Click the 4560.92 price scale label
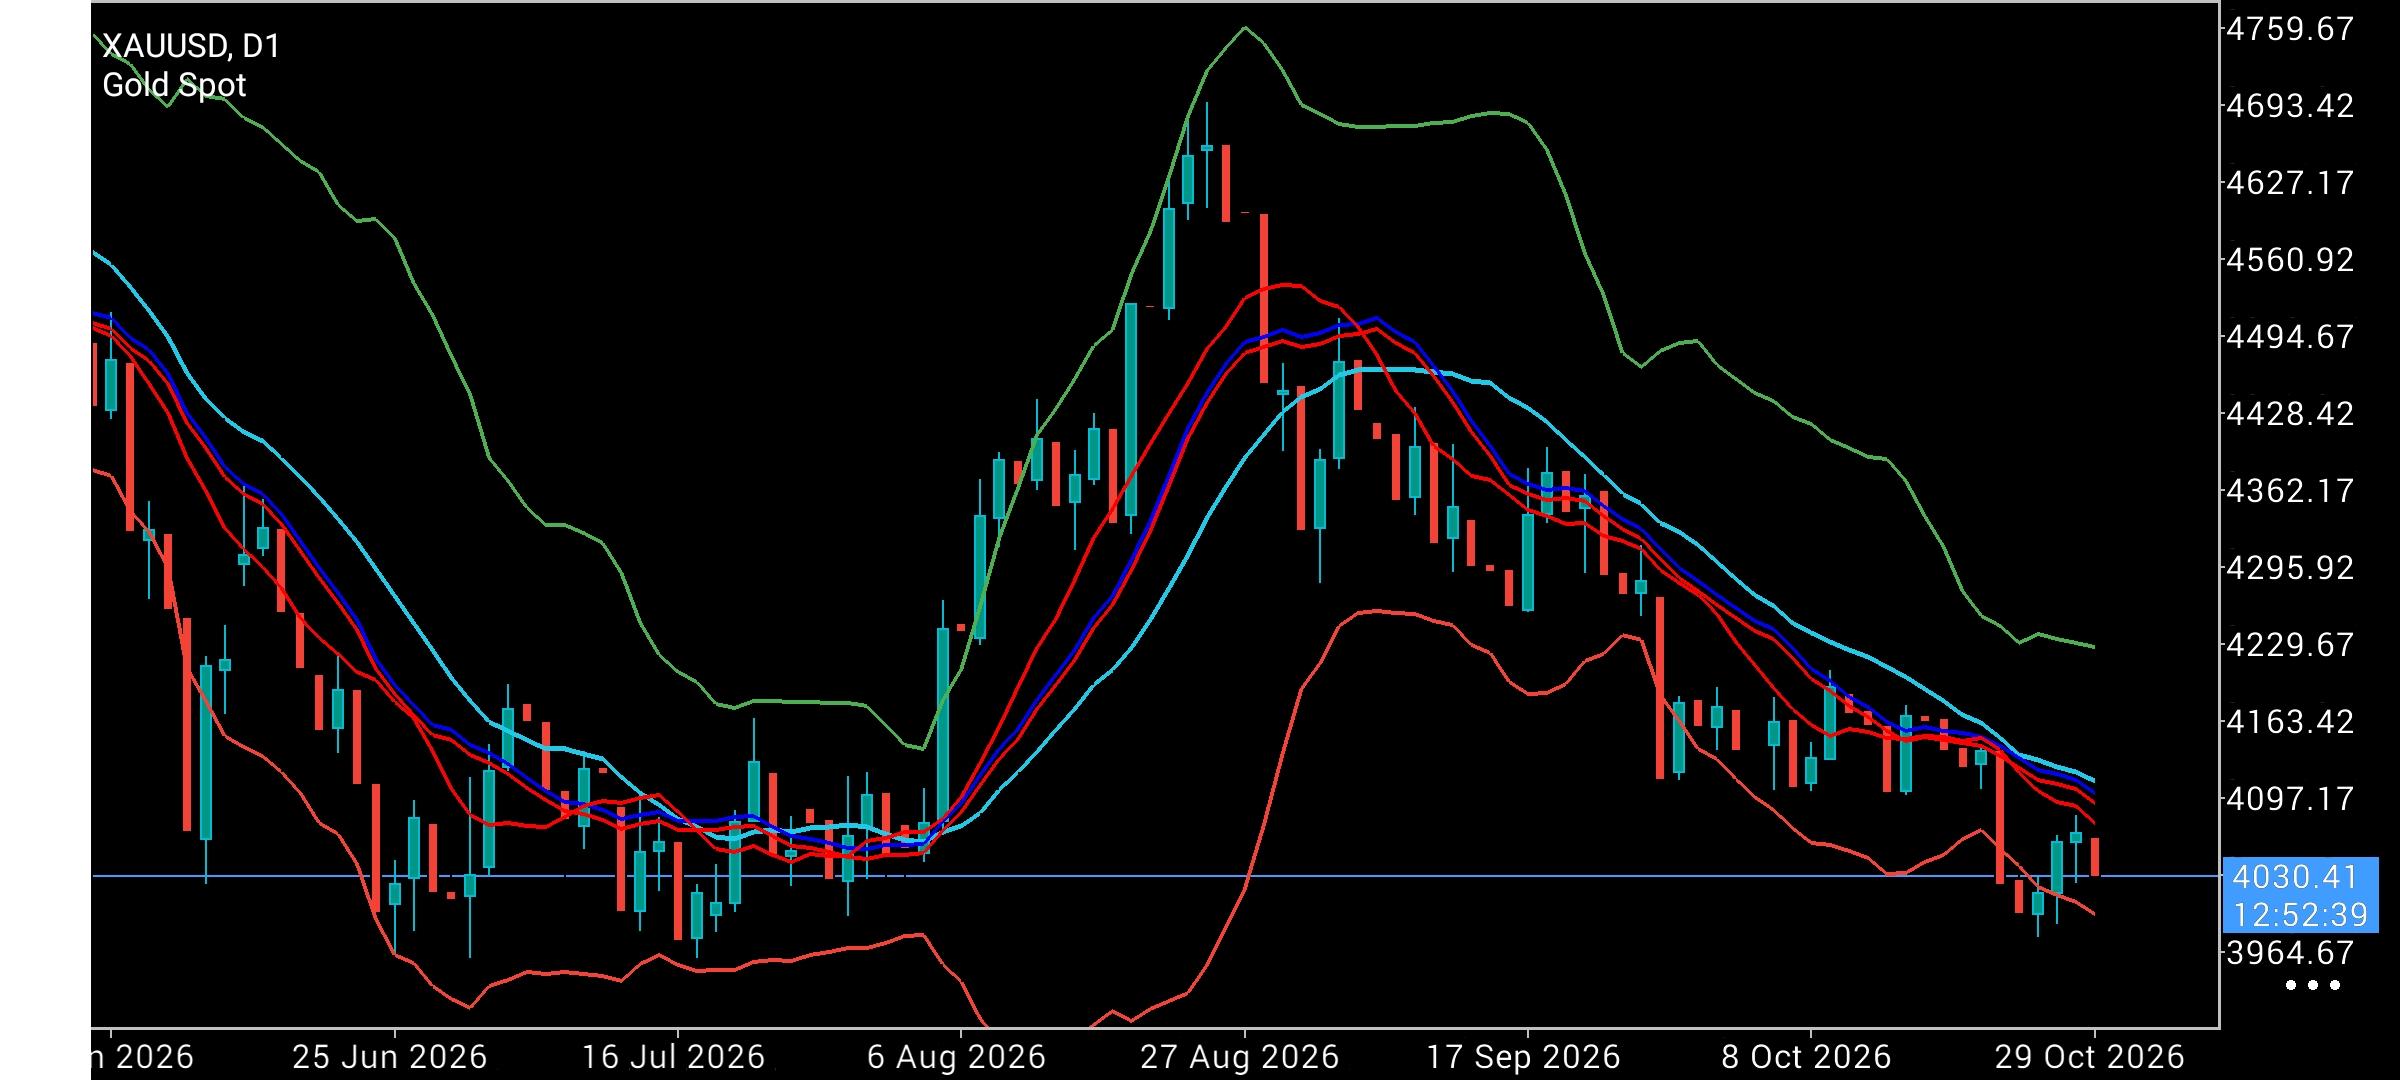The height and width of the screenshot is (1080, 2400). coord(2289,259)
